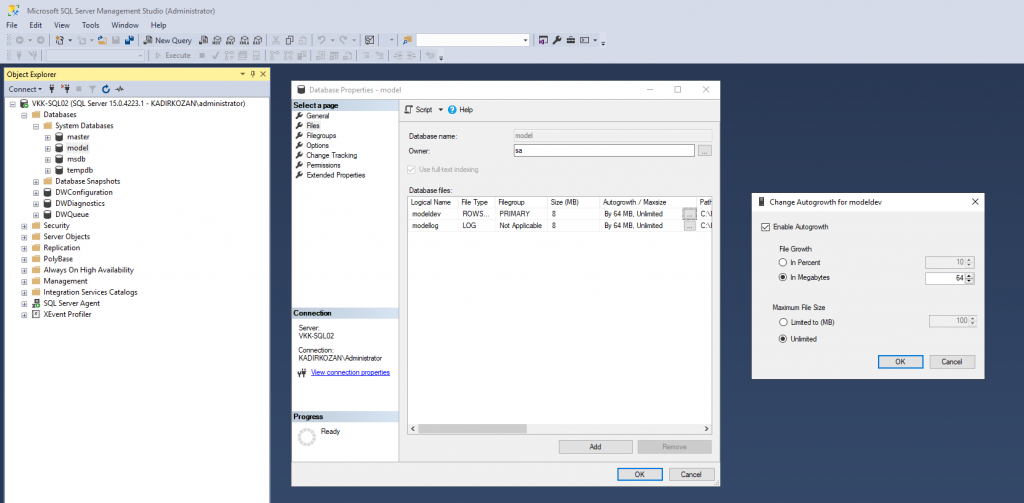
Task: Increase the In Megabytes spinner value
Action: pos(970,275)
